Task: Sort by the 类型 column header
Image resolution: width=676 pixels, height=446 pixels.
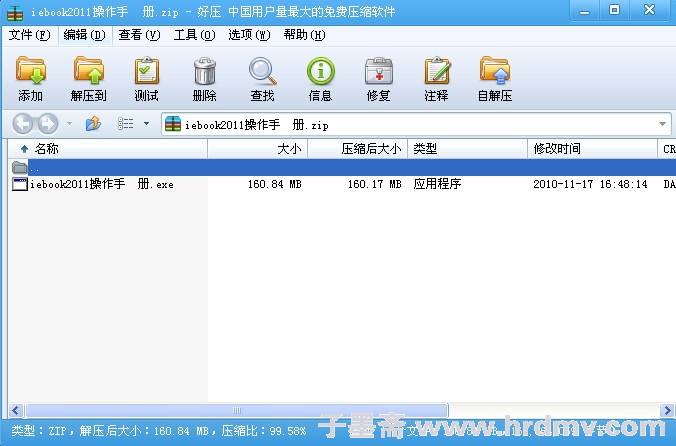Action: coord(467,149)
